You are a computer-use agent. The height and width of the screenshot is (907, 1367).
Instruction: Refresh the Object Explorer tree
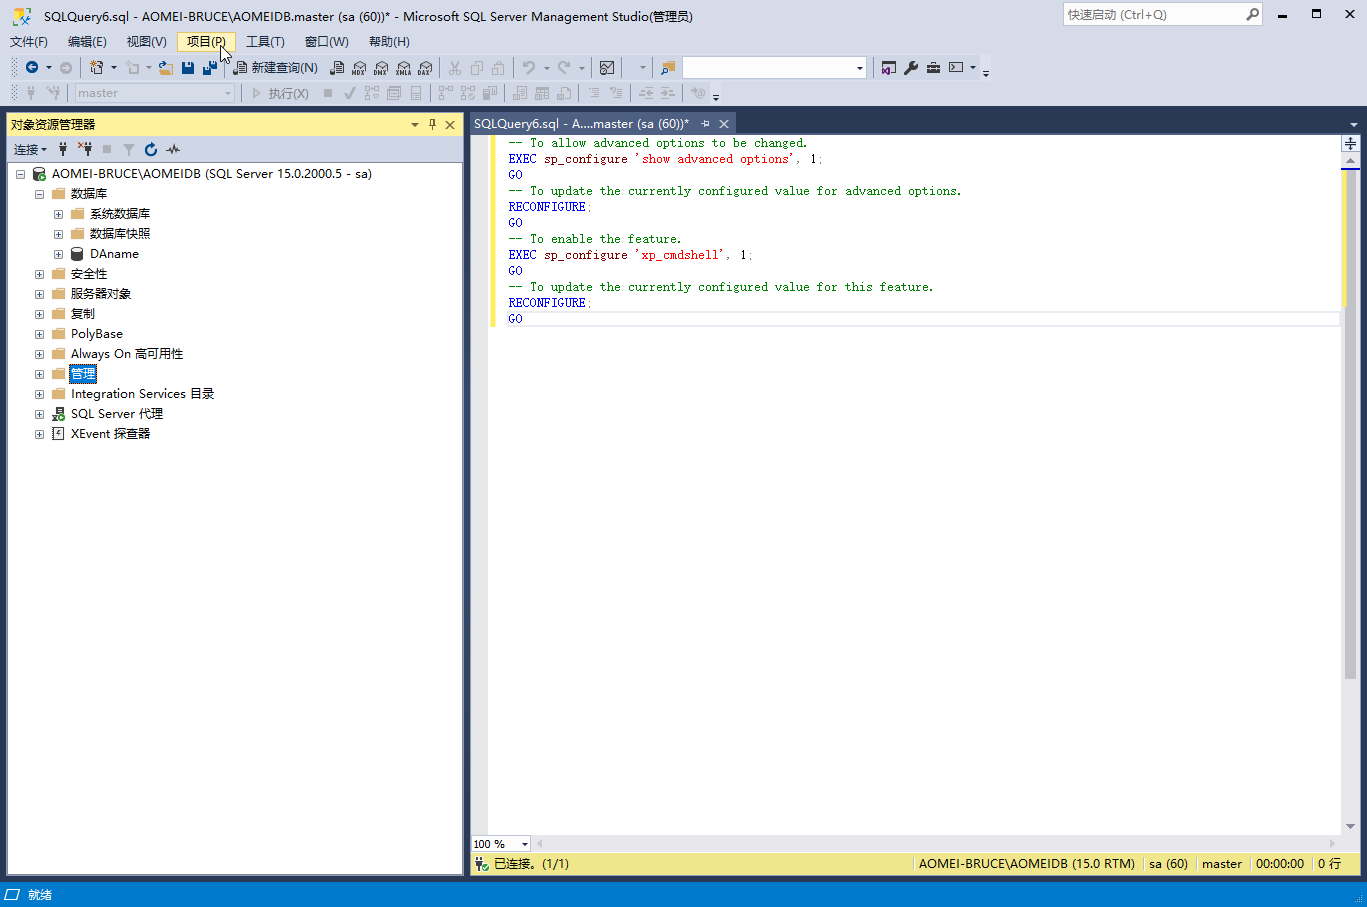151,150
